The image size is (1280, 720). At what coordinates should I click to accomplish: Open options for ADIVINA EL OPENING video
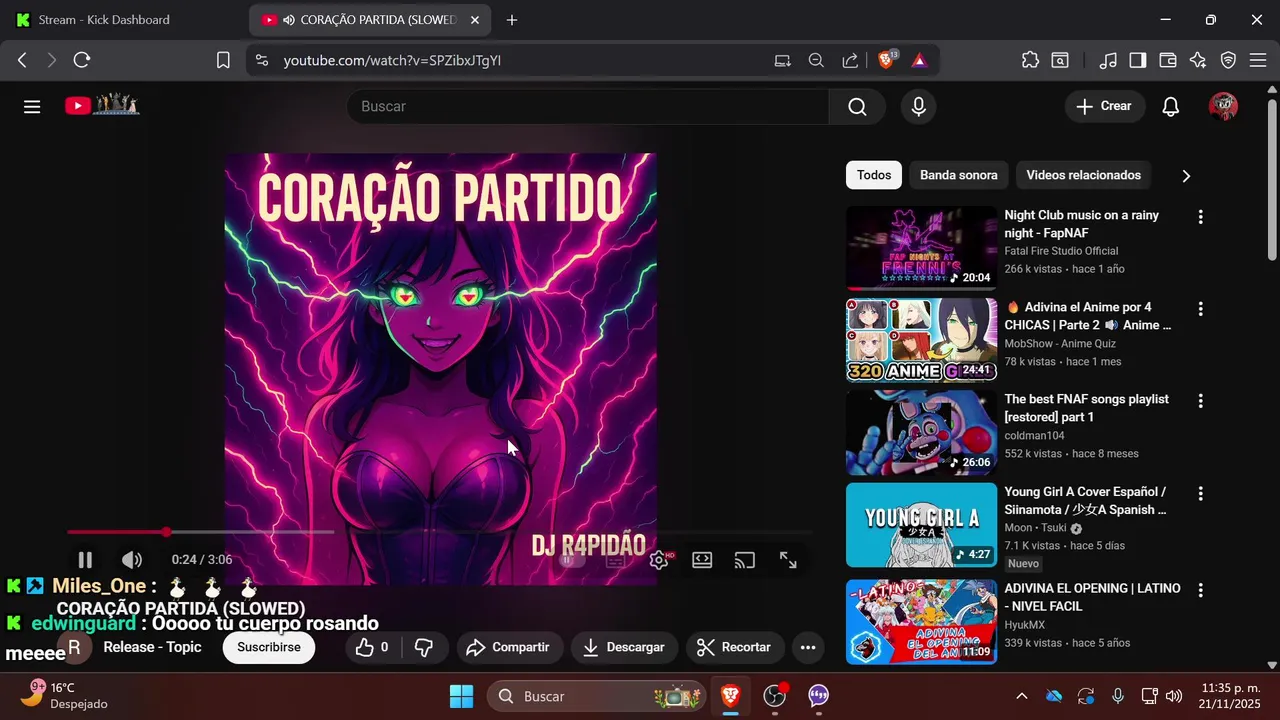(1201, 590)
